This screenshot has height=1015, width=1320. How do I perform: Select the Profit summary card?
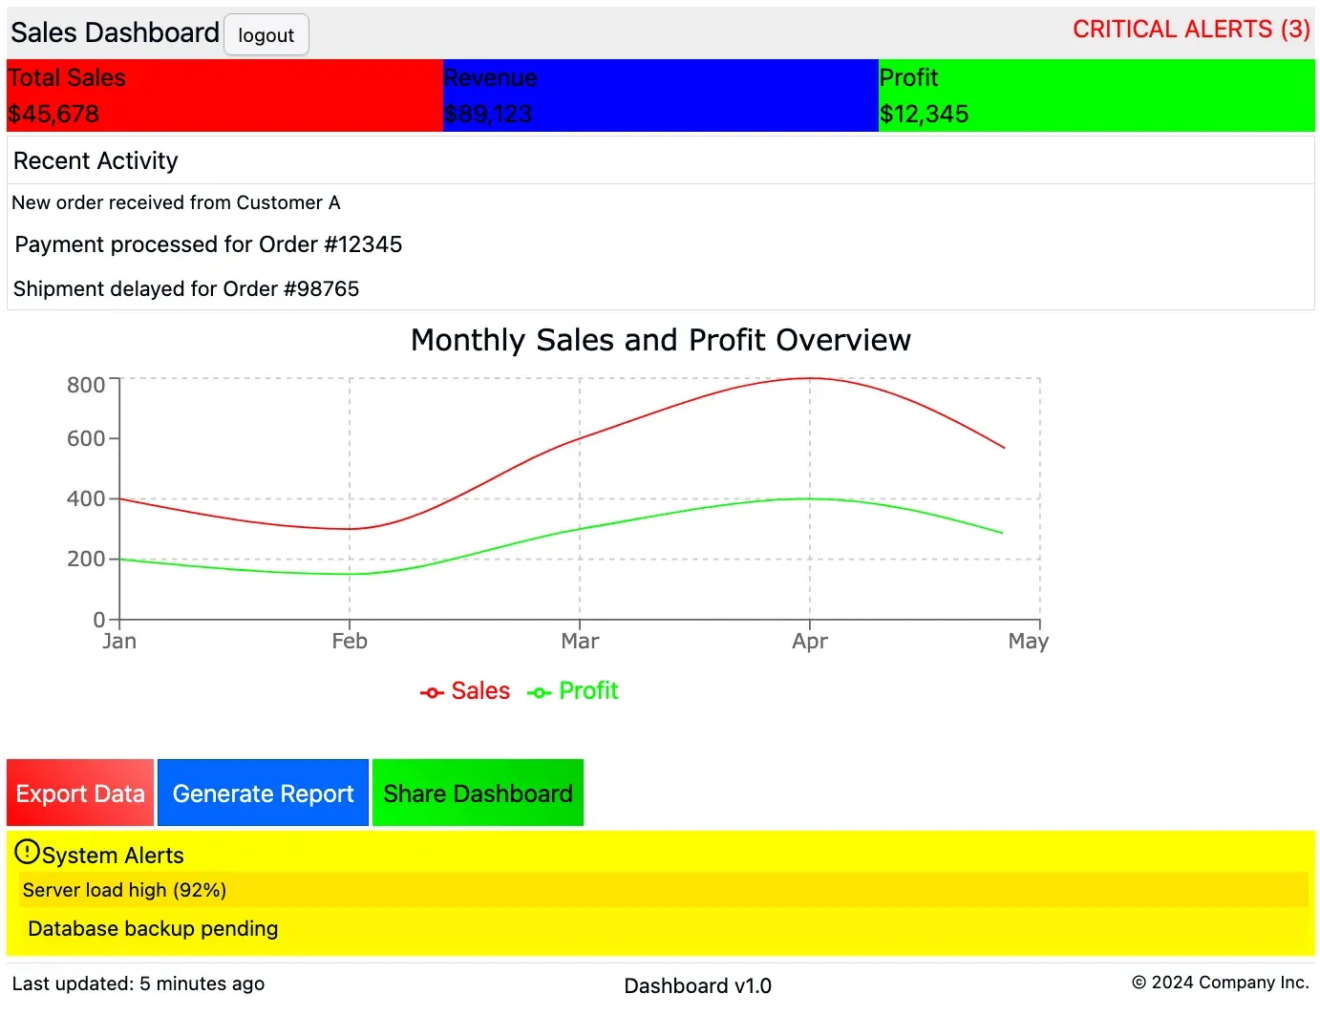tap(1096, 94)
